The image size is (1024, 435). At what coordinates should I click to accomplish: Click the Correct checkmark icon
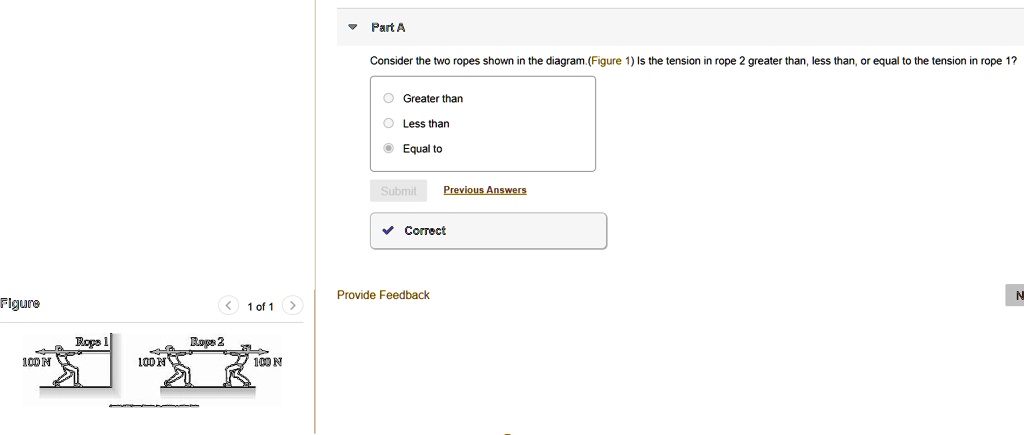click(389, 231)
